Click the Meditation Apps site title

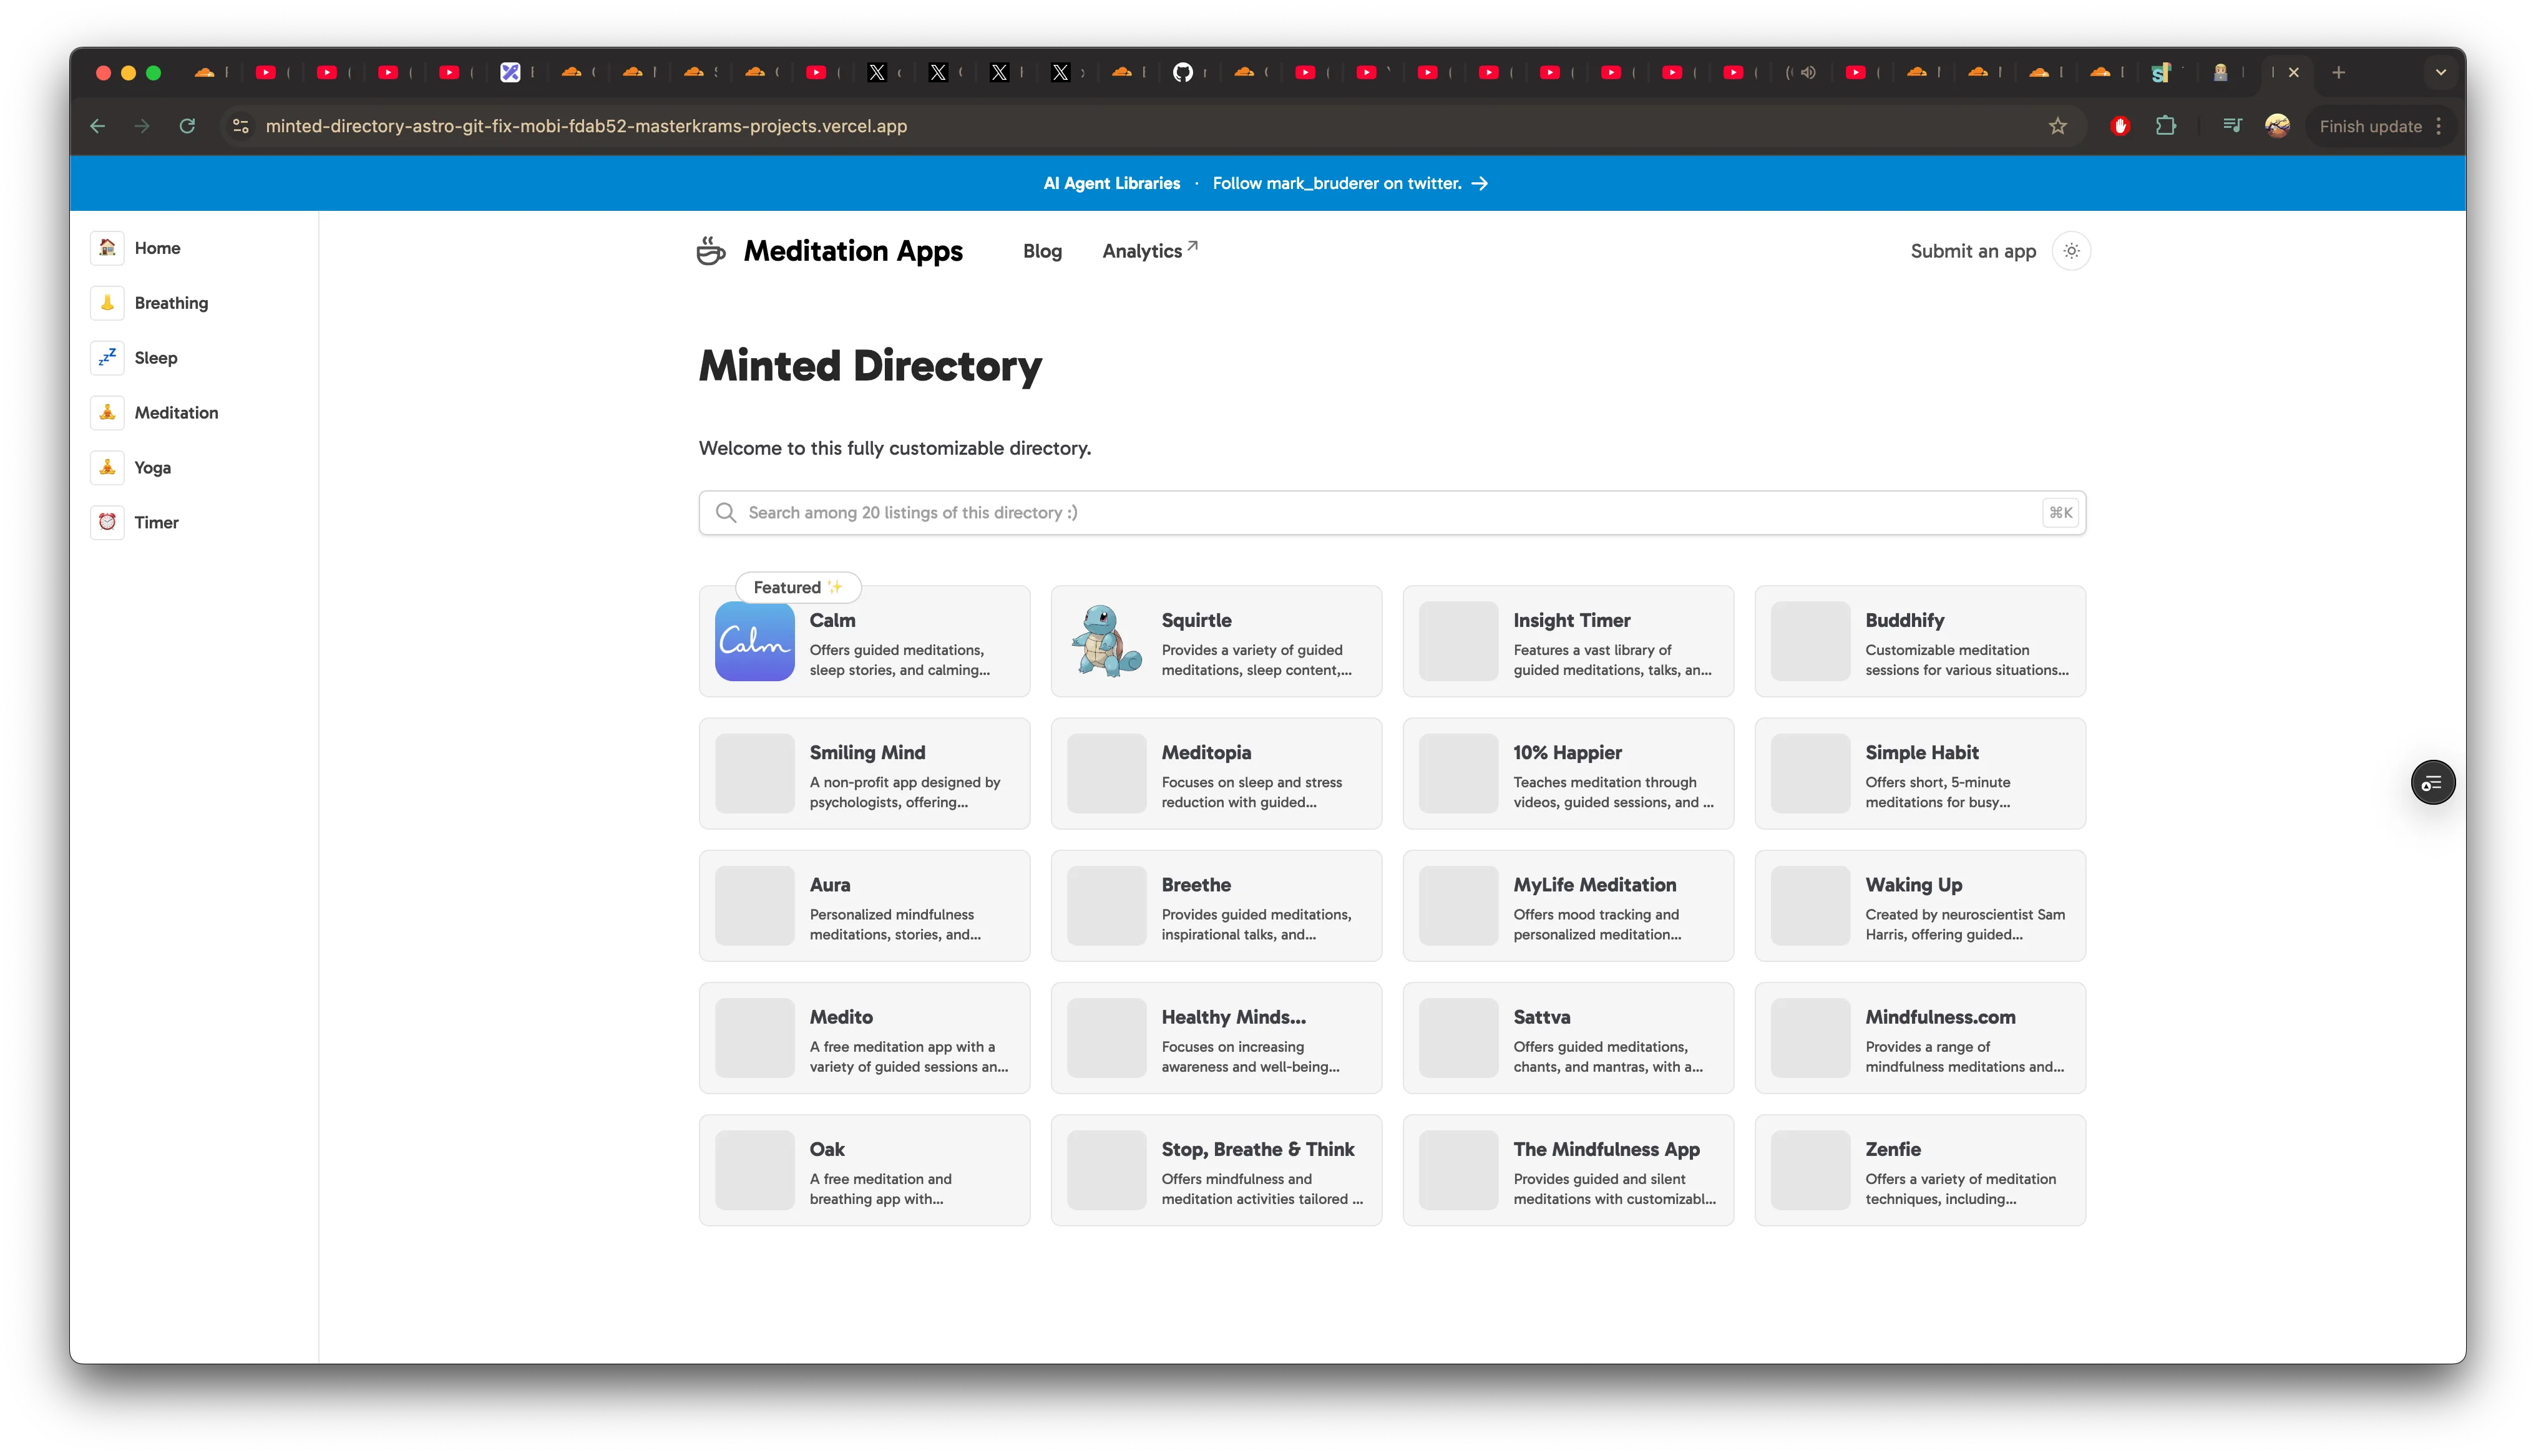coord(853,251)
